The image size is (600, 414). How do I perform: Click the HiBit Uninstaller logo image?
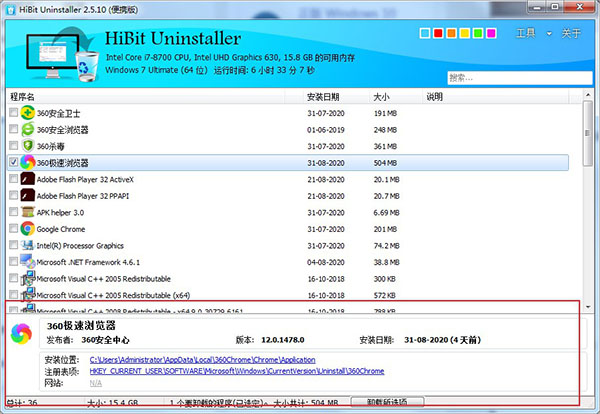pyautogui.click(x=62, y=53)
